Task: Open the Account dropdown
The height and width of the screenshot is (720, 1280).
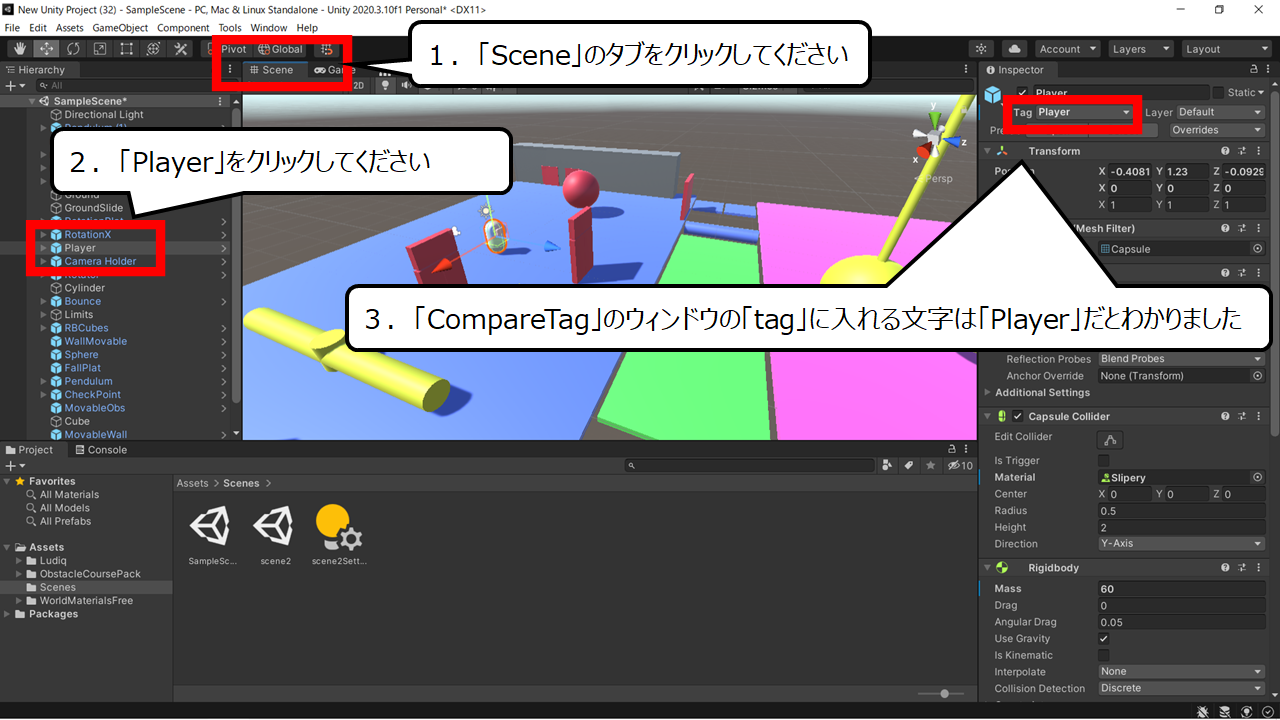Action: click(1067, 49)
